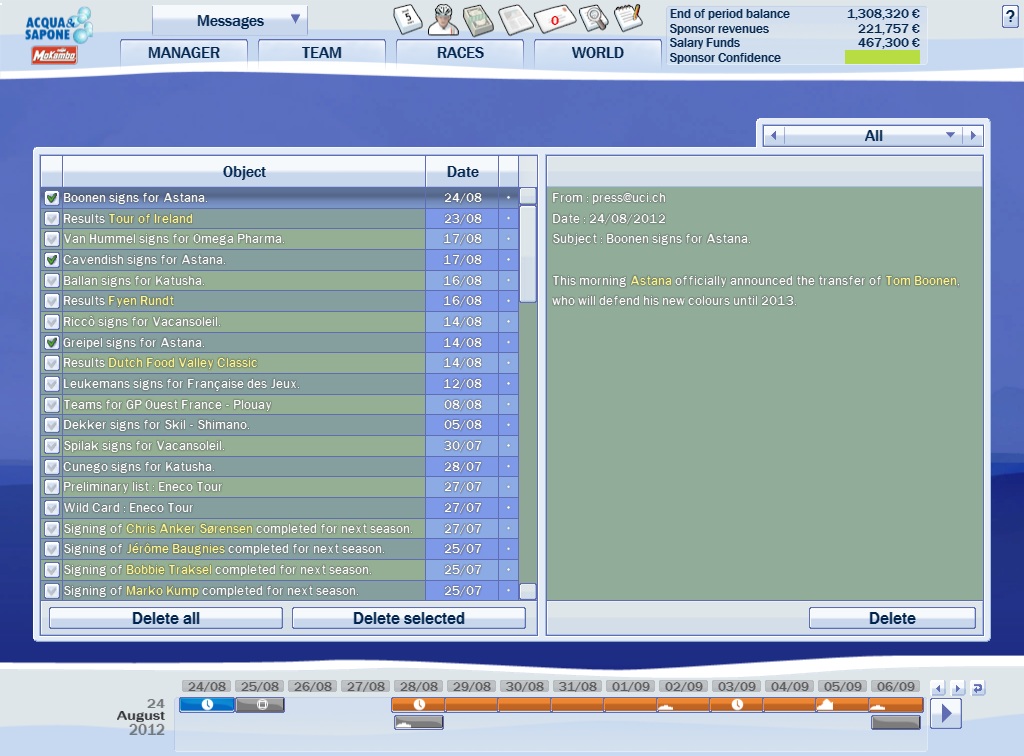Viewport: 1024px width, 756px height.
Task: Switch to the RACES tab
Action: coord(459,53)
